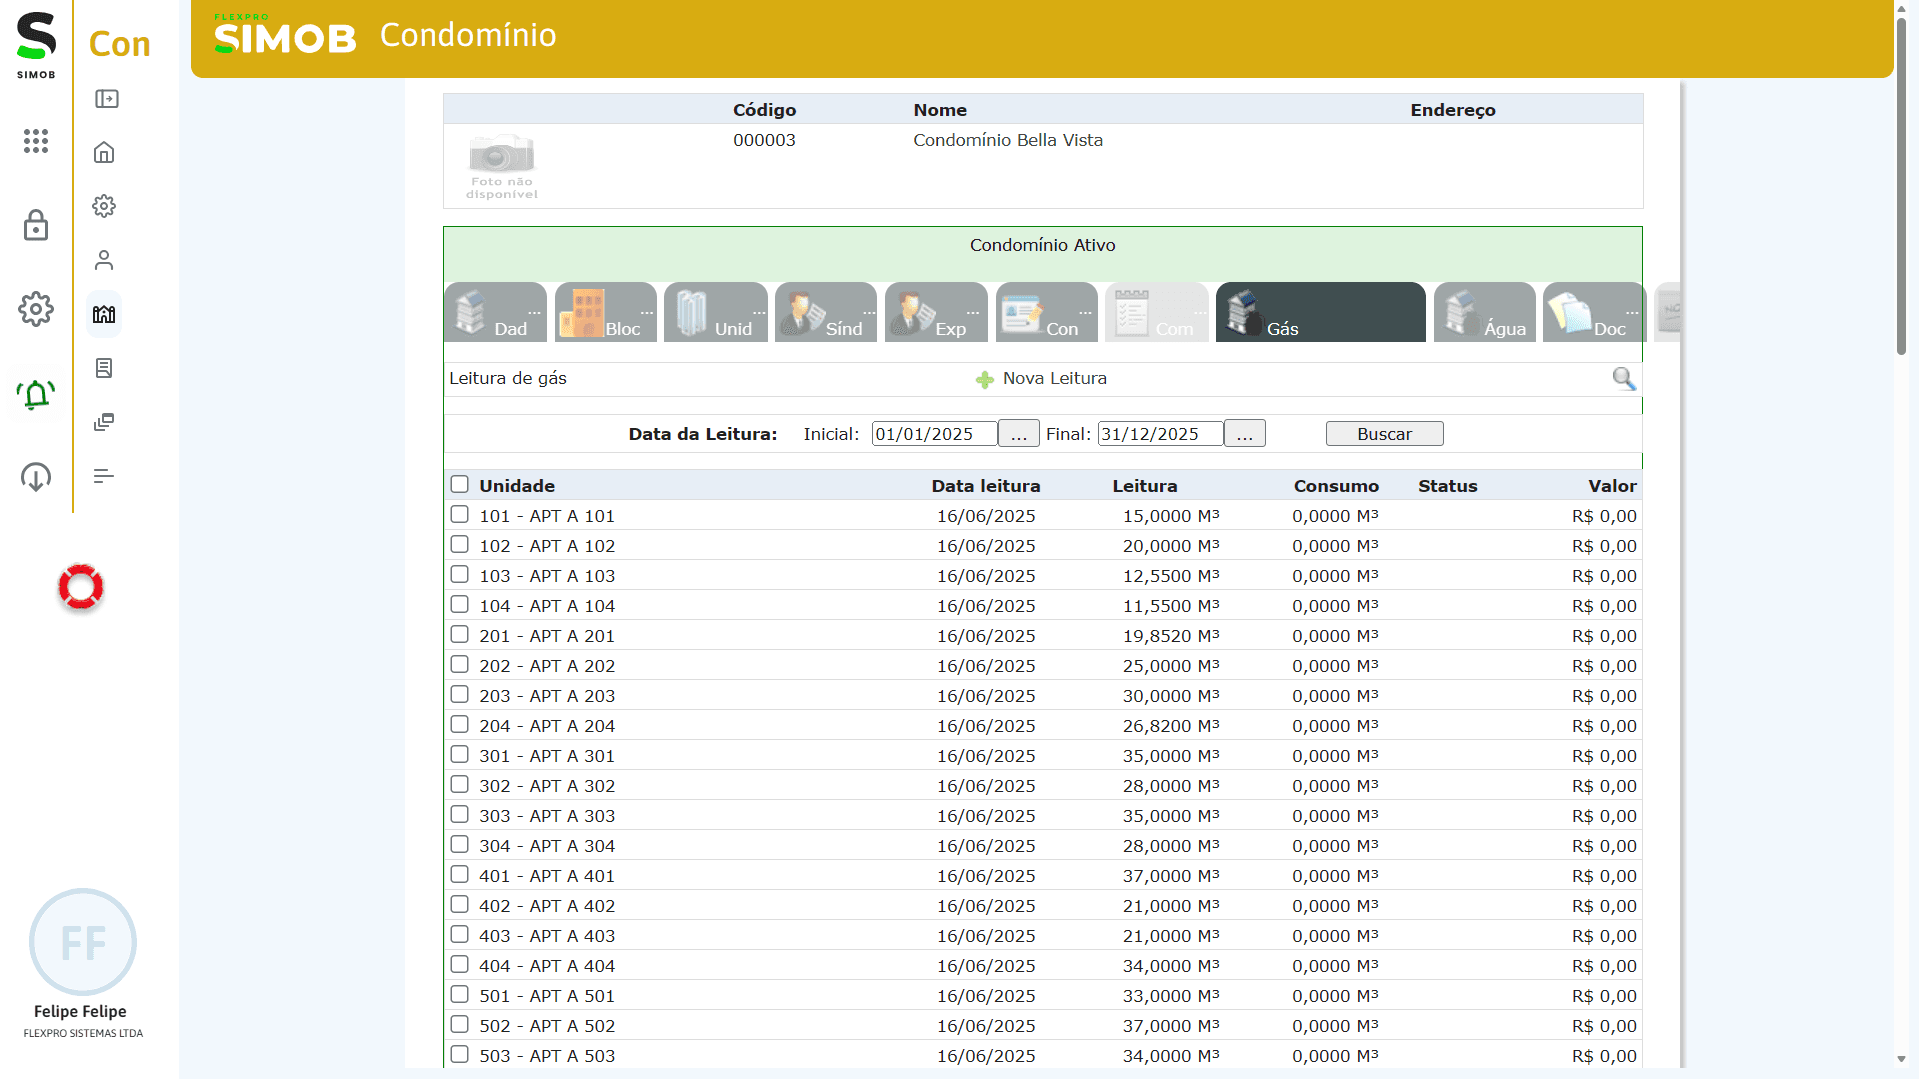
Task: Open the Bloc tab
Action: coord(606,313)
